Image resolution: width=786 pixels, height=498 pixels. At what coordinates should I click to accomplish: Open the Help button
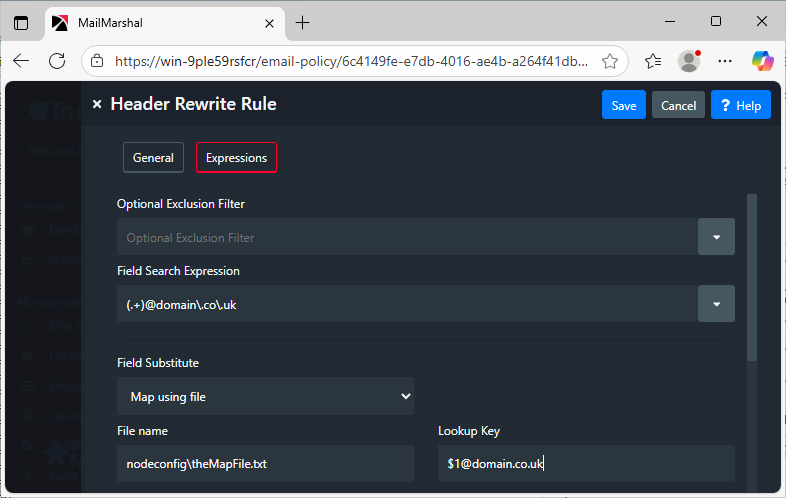pyautogui.click(x=740, y=105)
